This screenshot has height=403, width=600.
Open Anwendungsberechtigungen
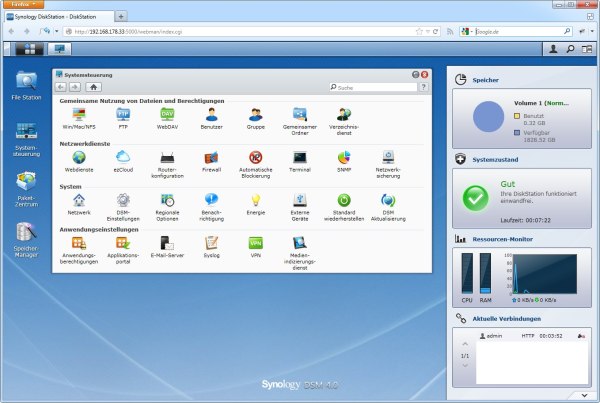click(79, 250)
